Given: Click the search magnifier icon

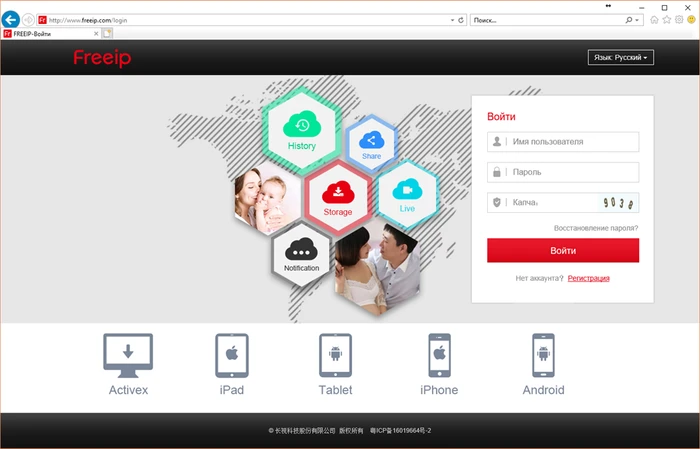Looking at the screenshot, I should click(629, 20).
